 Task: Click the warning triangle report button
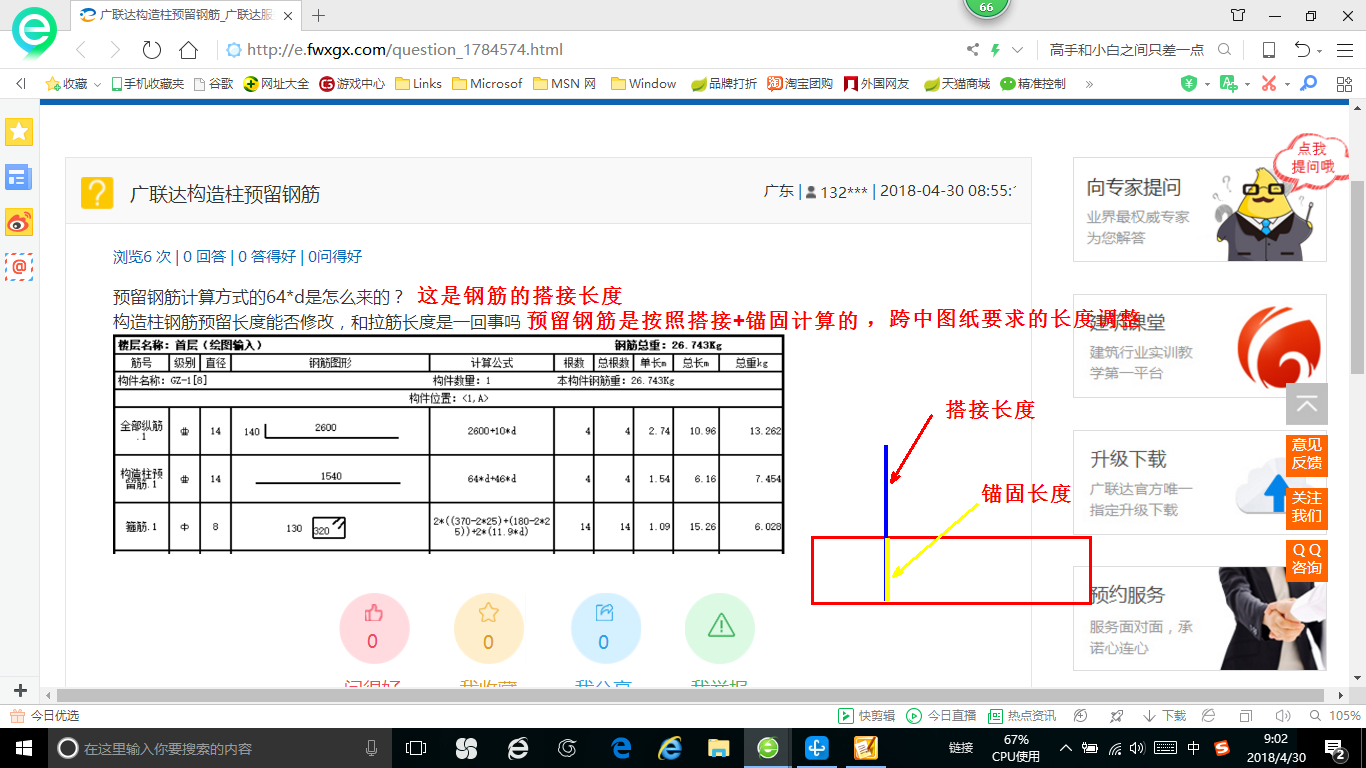720,629
